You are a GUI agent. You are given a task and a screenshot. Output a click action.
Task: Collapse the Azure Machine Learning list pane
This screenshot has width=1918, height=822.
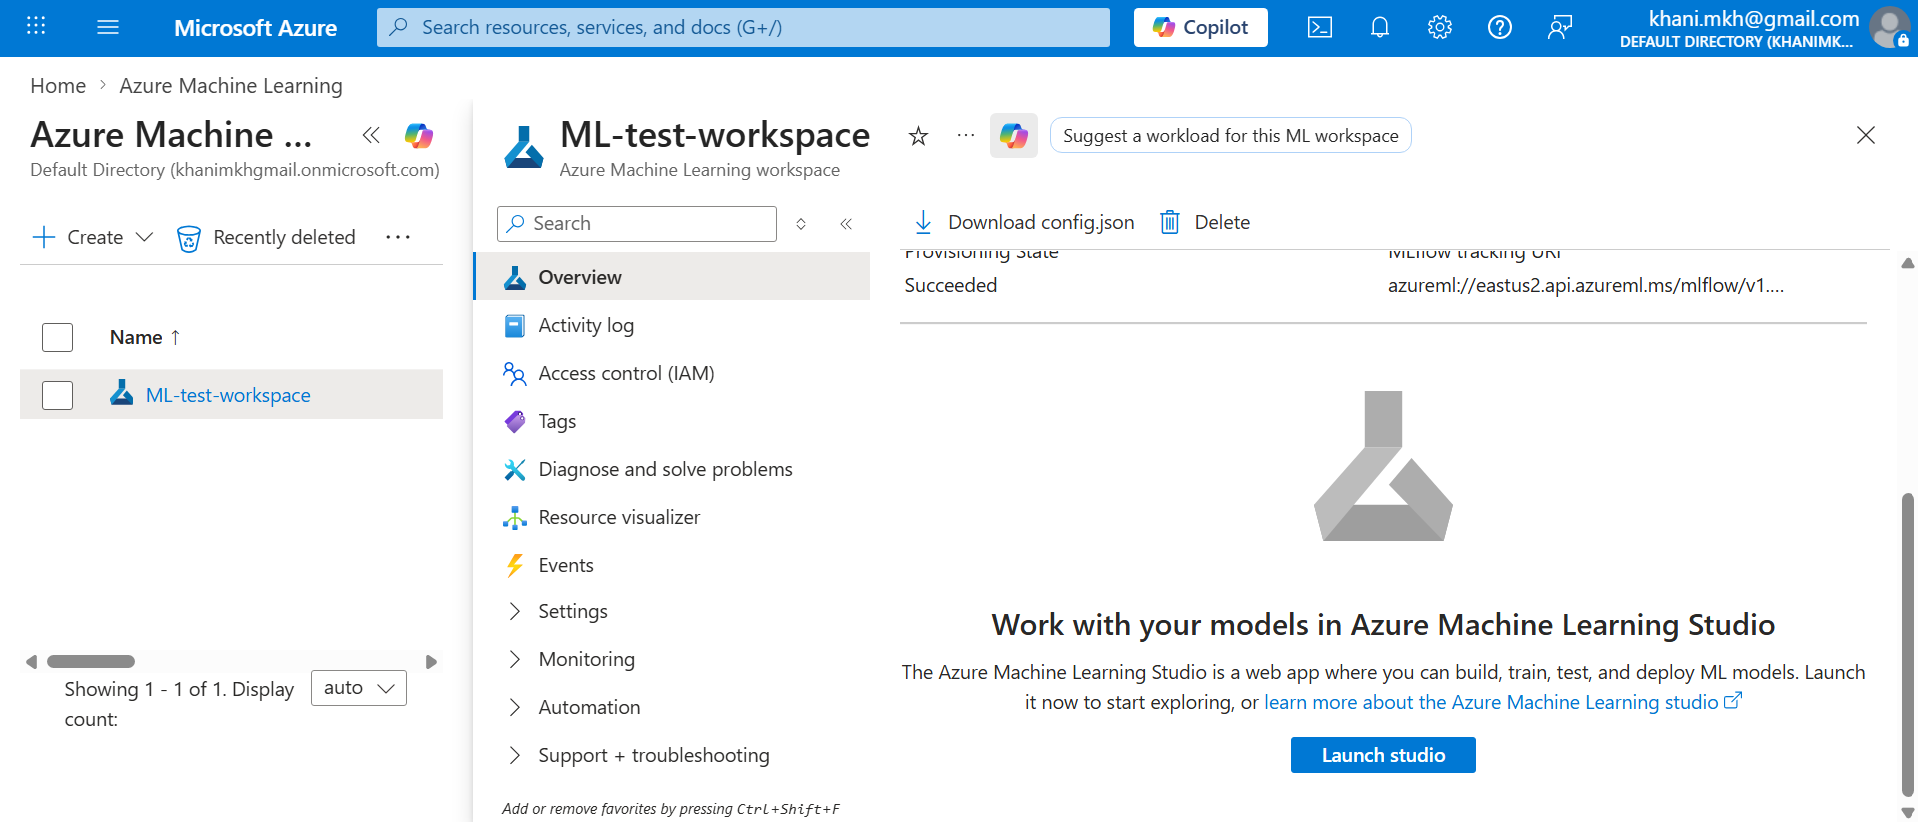(371, 135)
